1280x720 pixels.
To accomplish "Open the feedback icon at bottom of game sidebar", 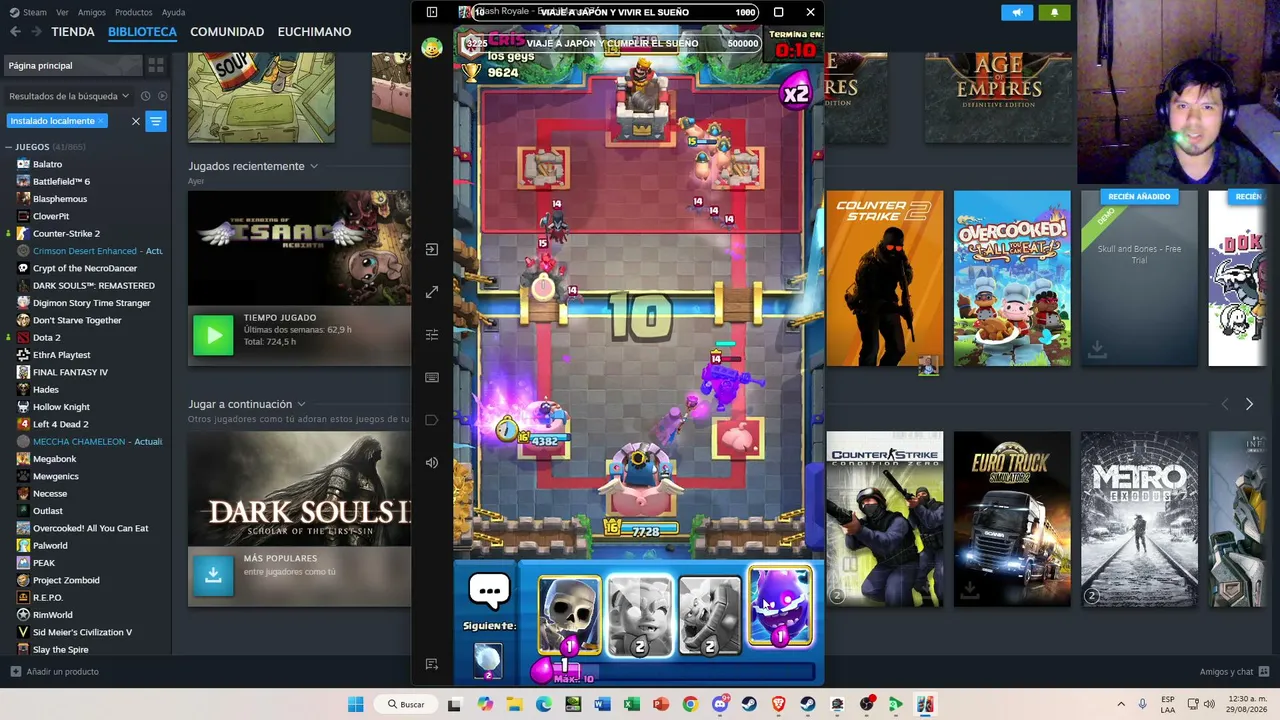I will (x=432, y=664).
